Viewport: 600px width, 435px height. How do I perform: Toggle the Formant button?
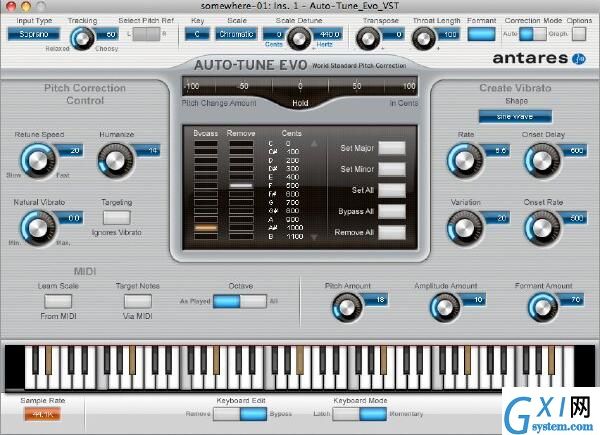481,34
